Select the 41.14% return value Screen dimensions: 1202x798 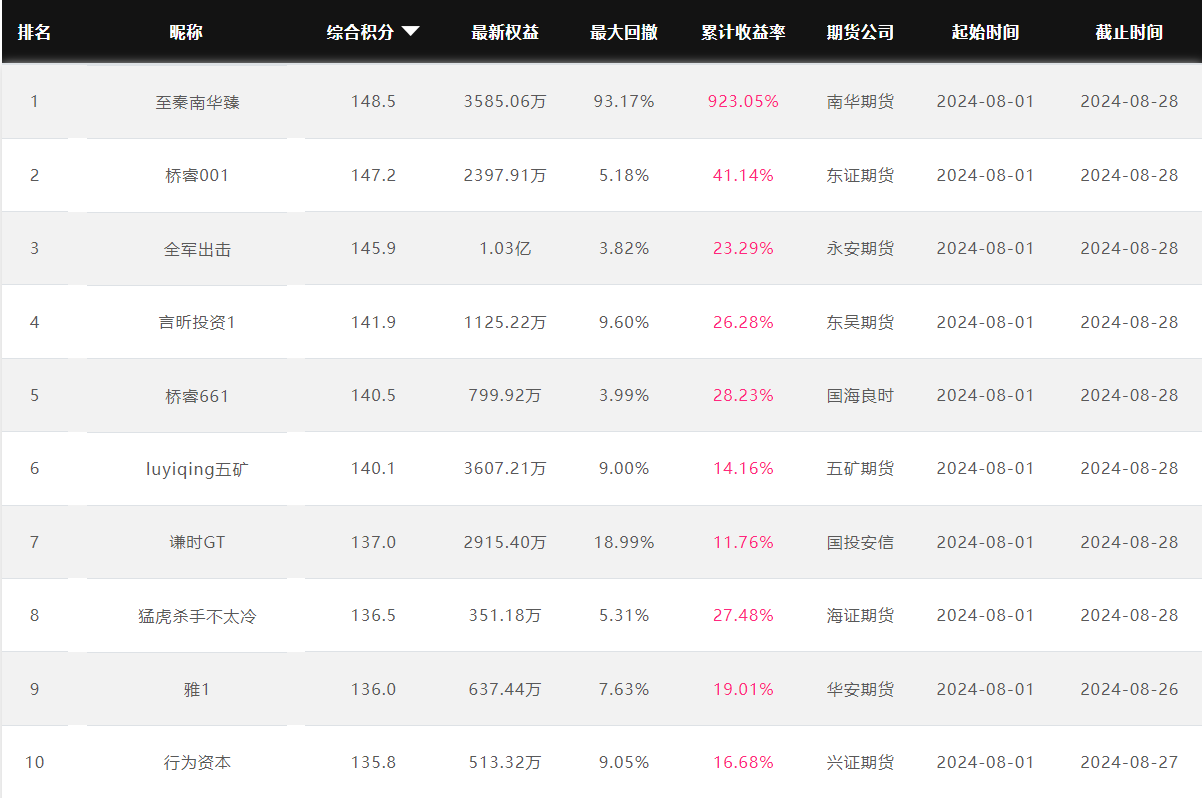[743, 175]
